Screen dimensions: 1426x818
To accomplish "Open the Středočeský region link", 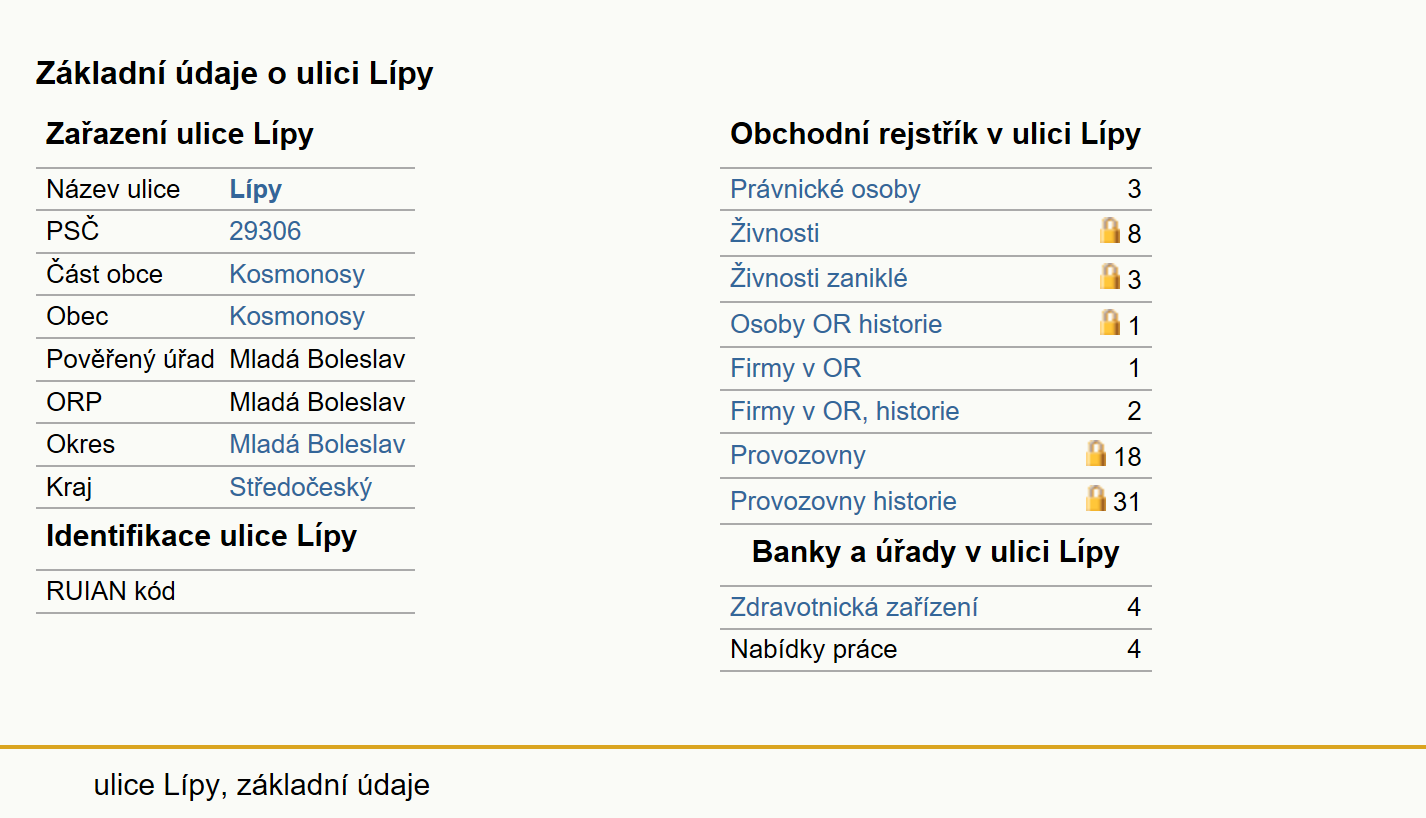I will click(x=301, y=487).
